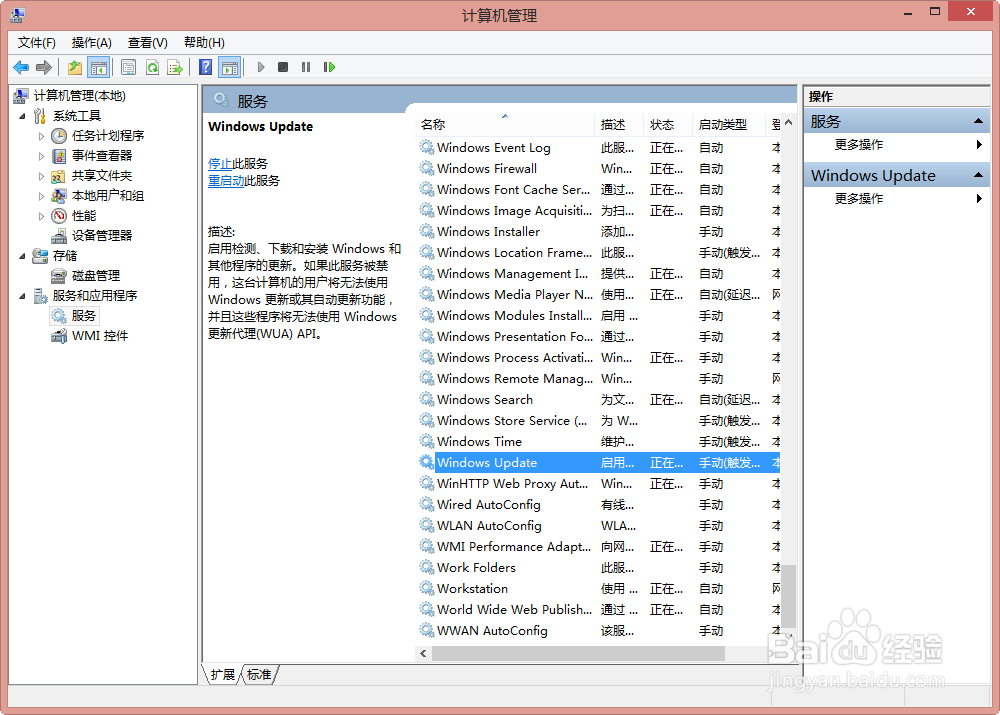The height and width of the screenshot is (715, 1000).
Task: Click the Up one level folder icon
Action: coord(75,67)
